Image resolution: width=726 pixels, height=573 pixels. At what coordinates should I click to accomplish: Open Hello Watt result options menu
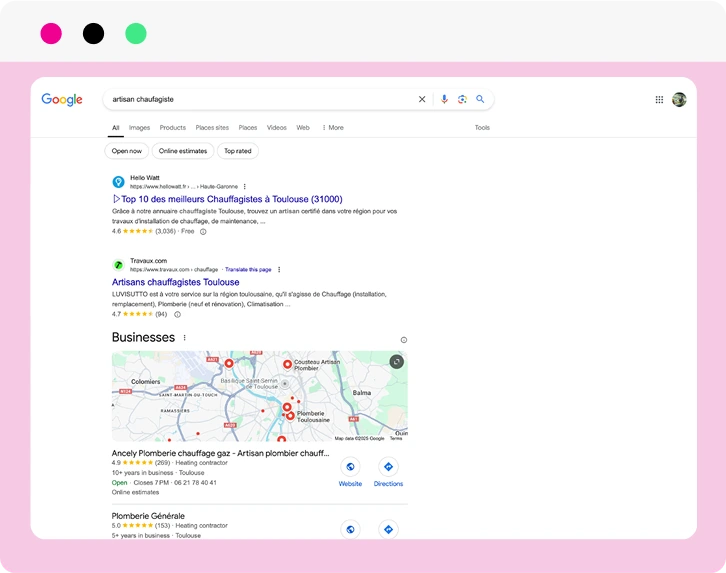pyautogui.click(x=244, y=187)
